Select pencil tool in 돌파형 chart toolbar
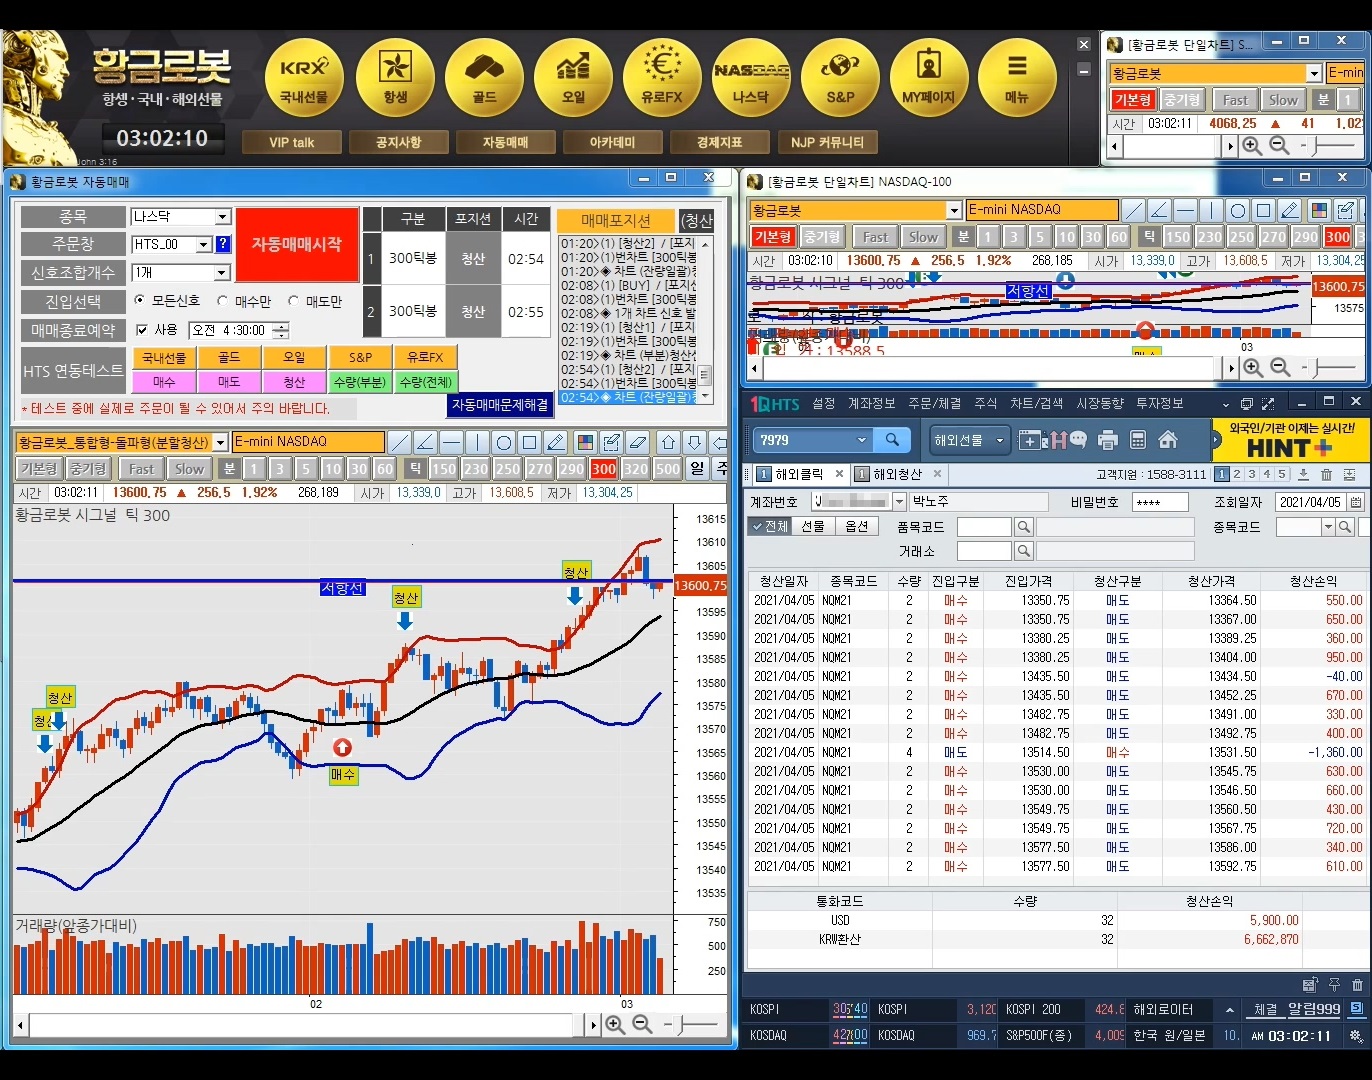The image size is (1372, 1080). point(556,442)
